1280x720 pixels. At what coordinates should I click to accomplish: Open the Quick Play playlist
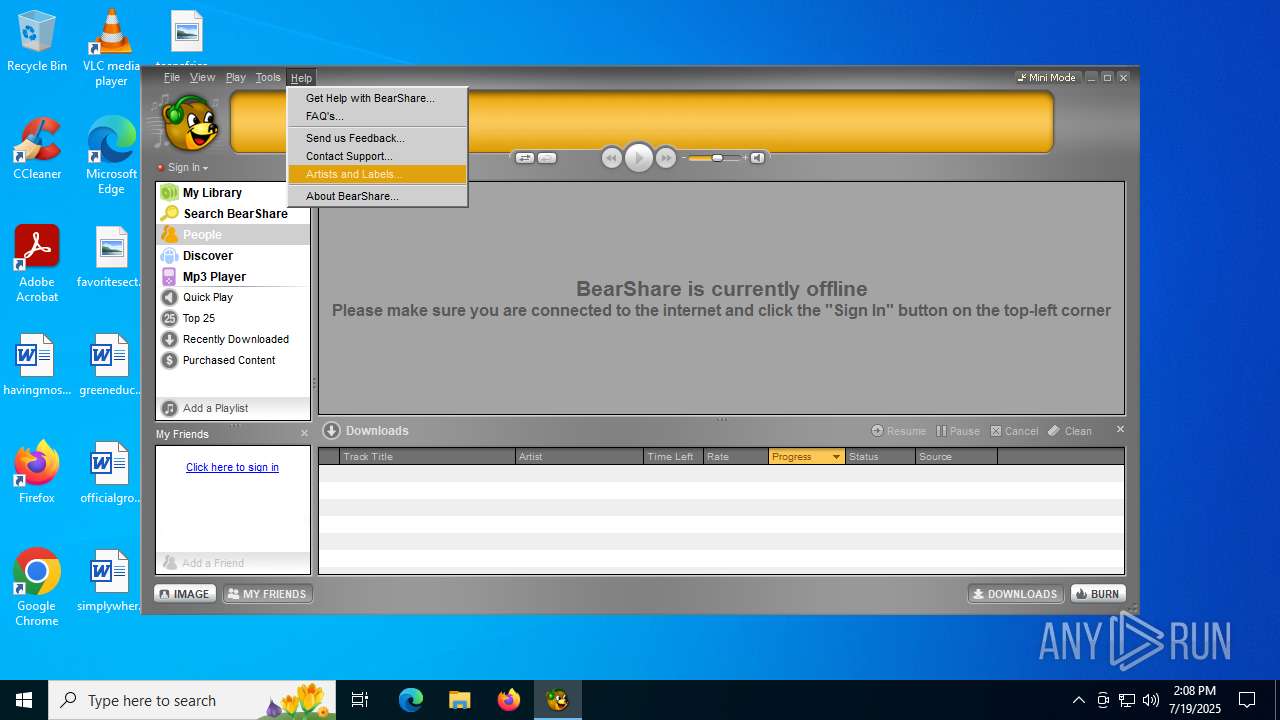coord(233,297)
